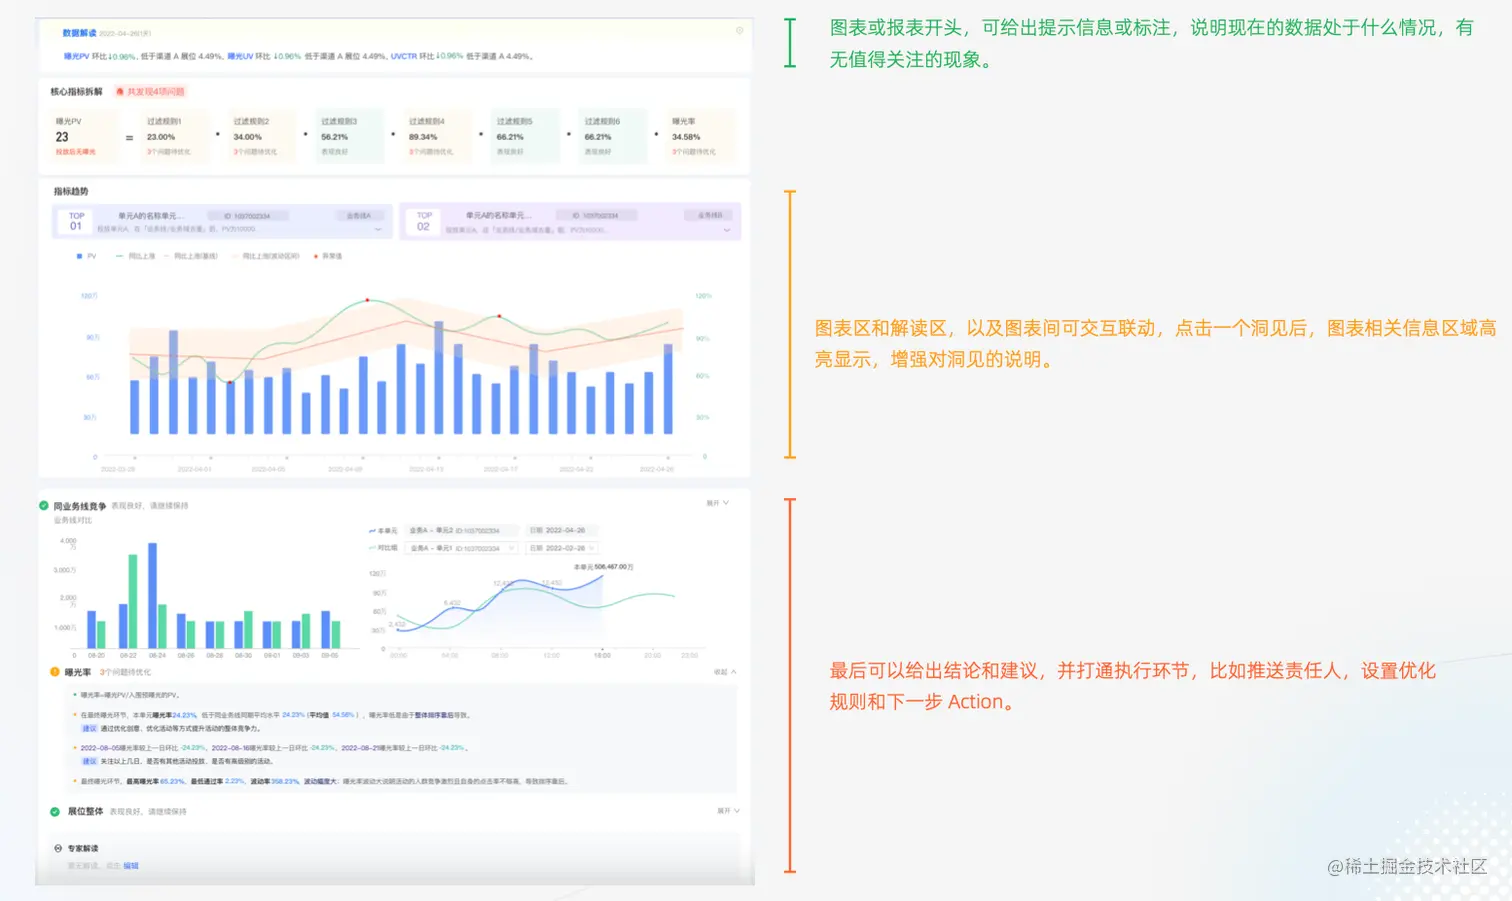
Task: Click the 编辑 link under 专家解读
Action: tap(131, 866)
